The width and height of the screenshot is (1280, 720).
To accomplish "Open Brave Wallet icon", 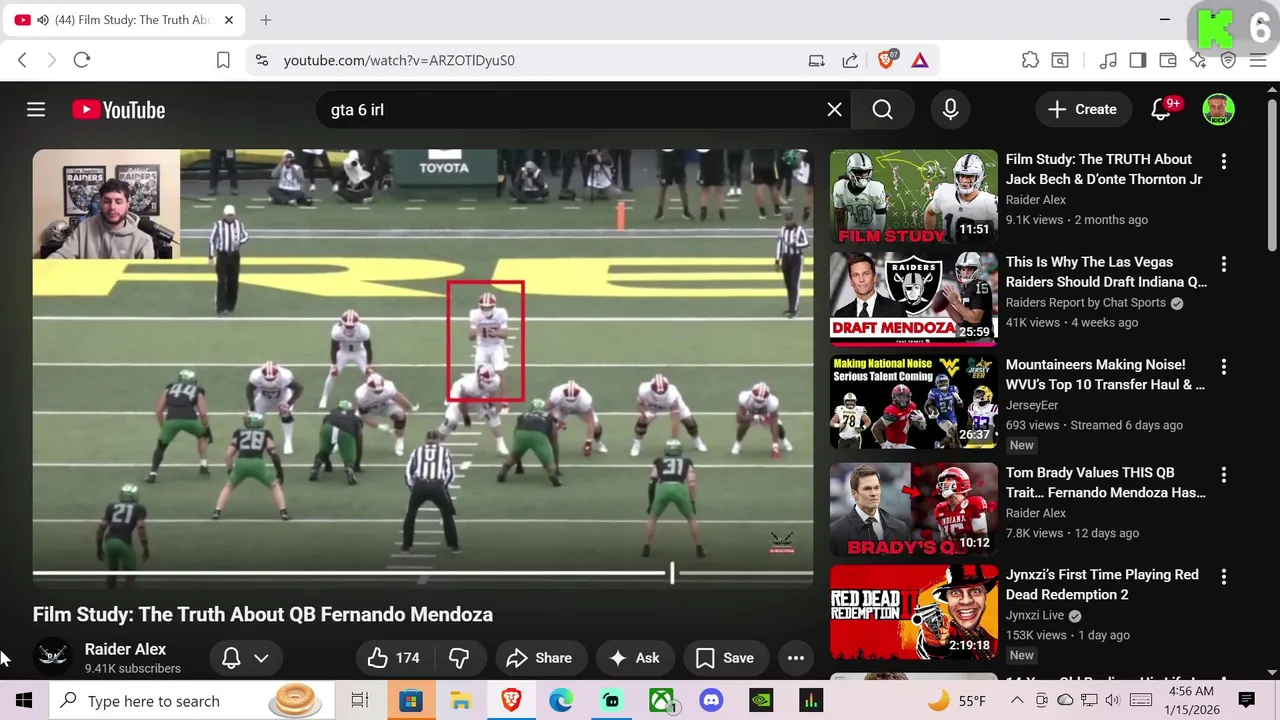I will (x=1168, y=60).
